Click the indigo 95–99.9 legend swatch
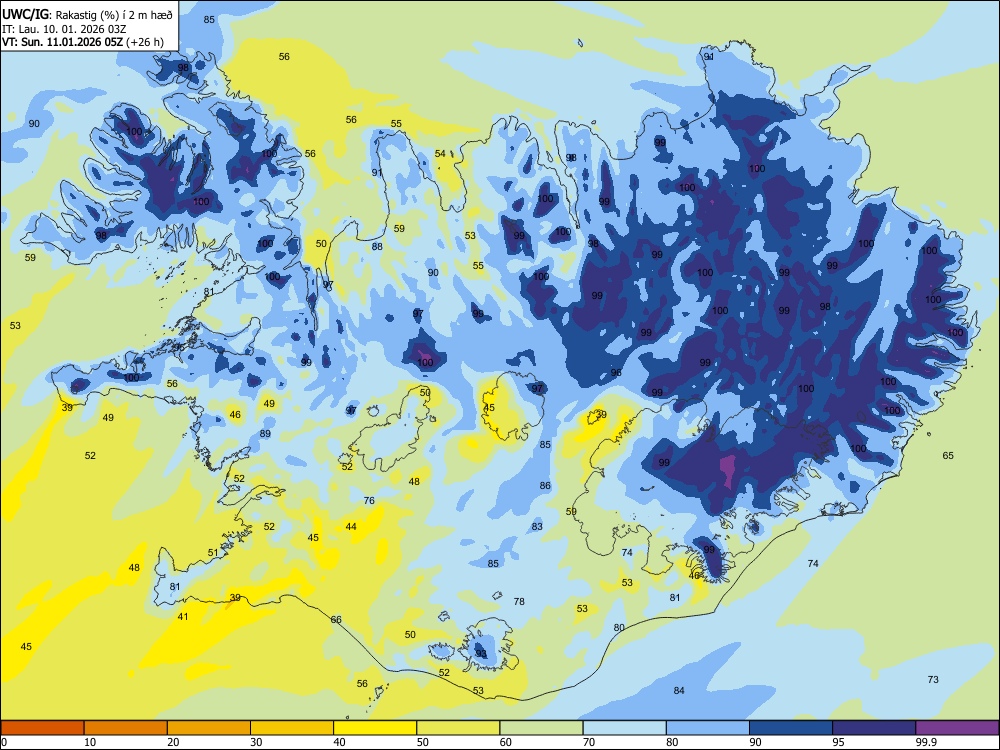The height and width of the screenshot is (750, 1000). 874,728
